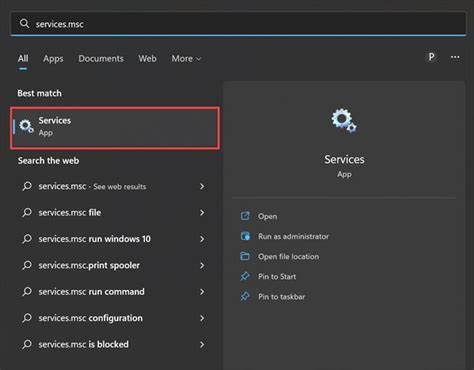474x370 pixels.
Task: Open the Services best match result
Action: (x=115, y=128)
